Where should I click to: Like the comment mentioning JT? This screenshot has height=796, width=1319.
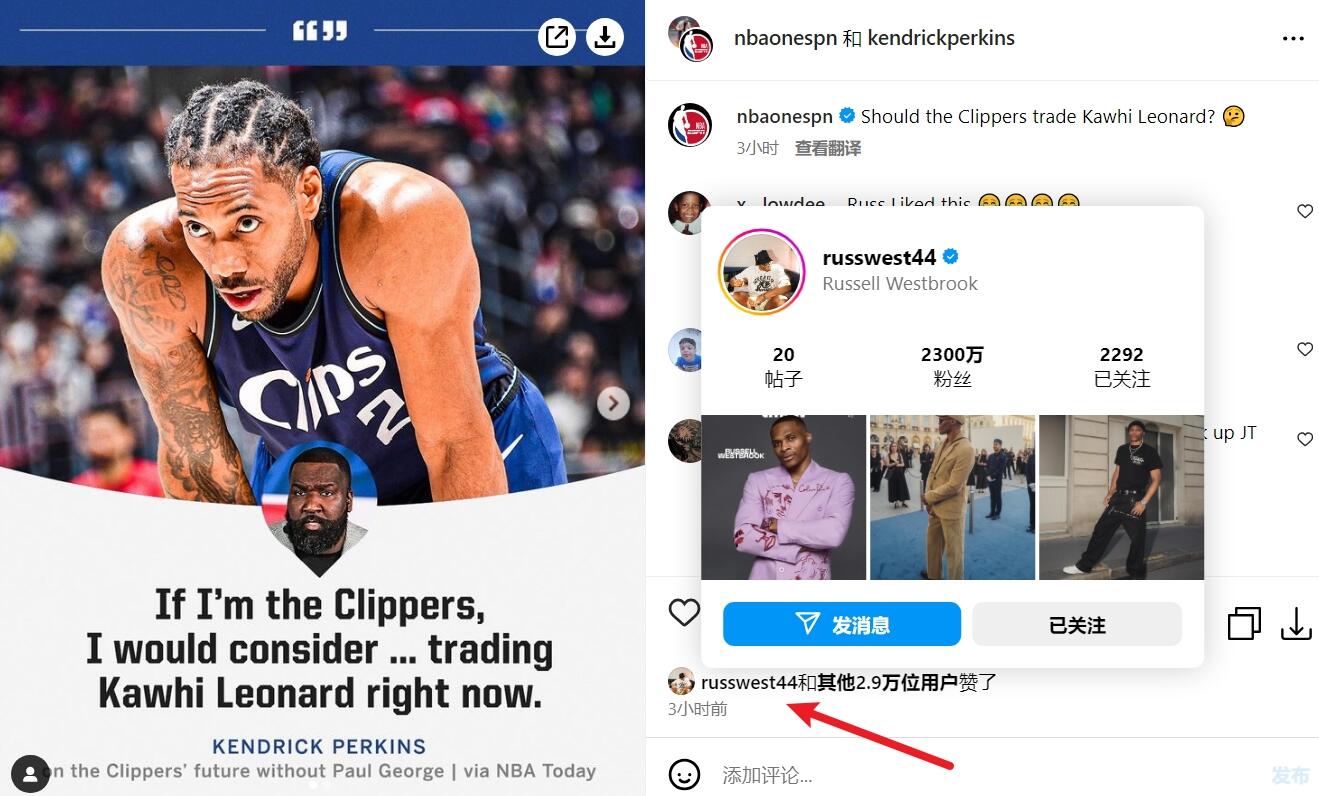coord(1304,439)
